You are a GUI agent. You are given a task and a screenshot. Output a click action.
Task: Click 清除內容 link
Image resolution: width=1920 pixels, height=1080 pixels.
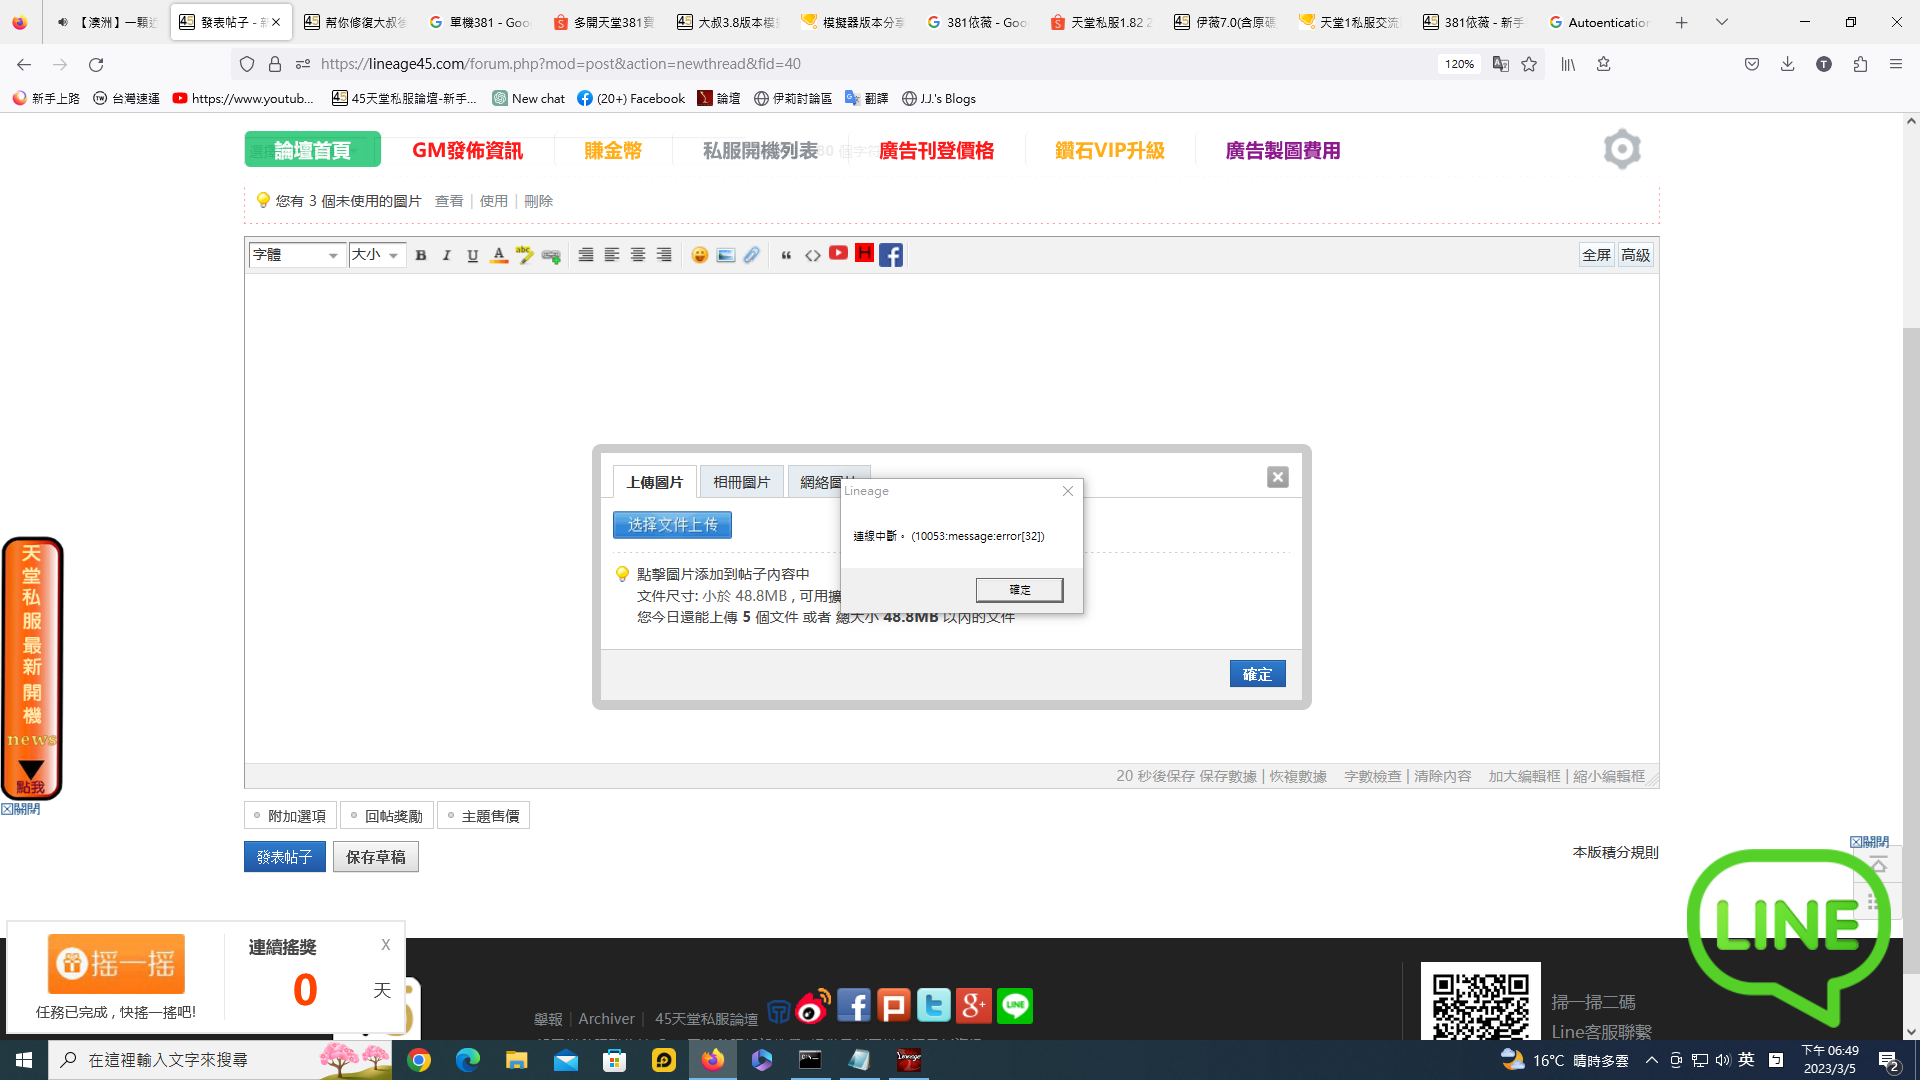coord(1442,777)
